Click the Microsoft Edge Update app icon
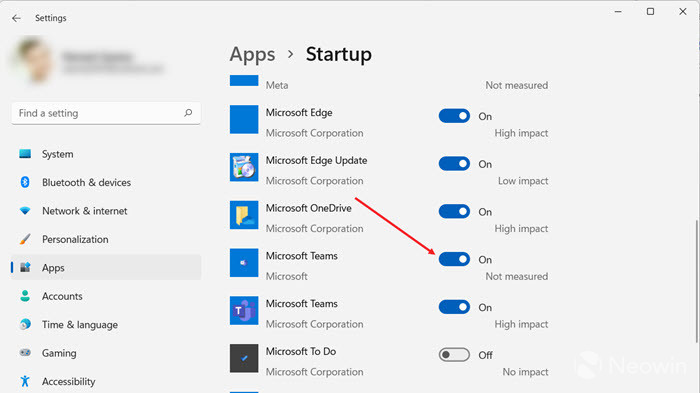The width and height of the screenshot is (700, 393). [244, 167]
